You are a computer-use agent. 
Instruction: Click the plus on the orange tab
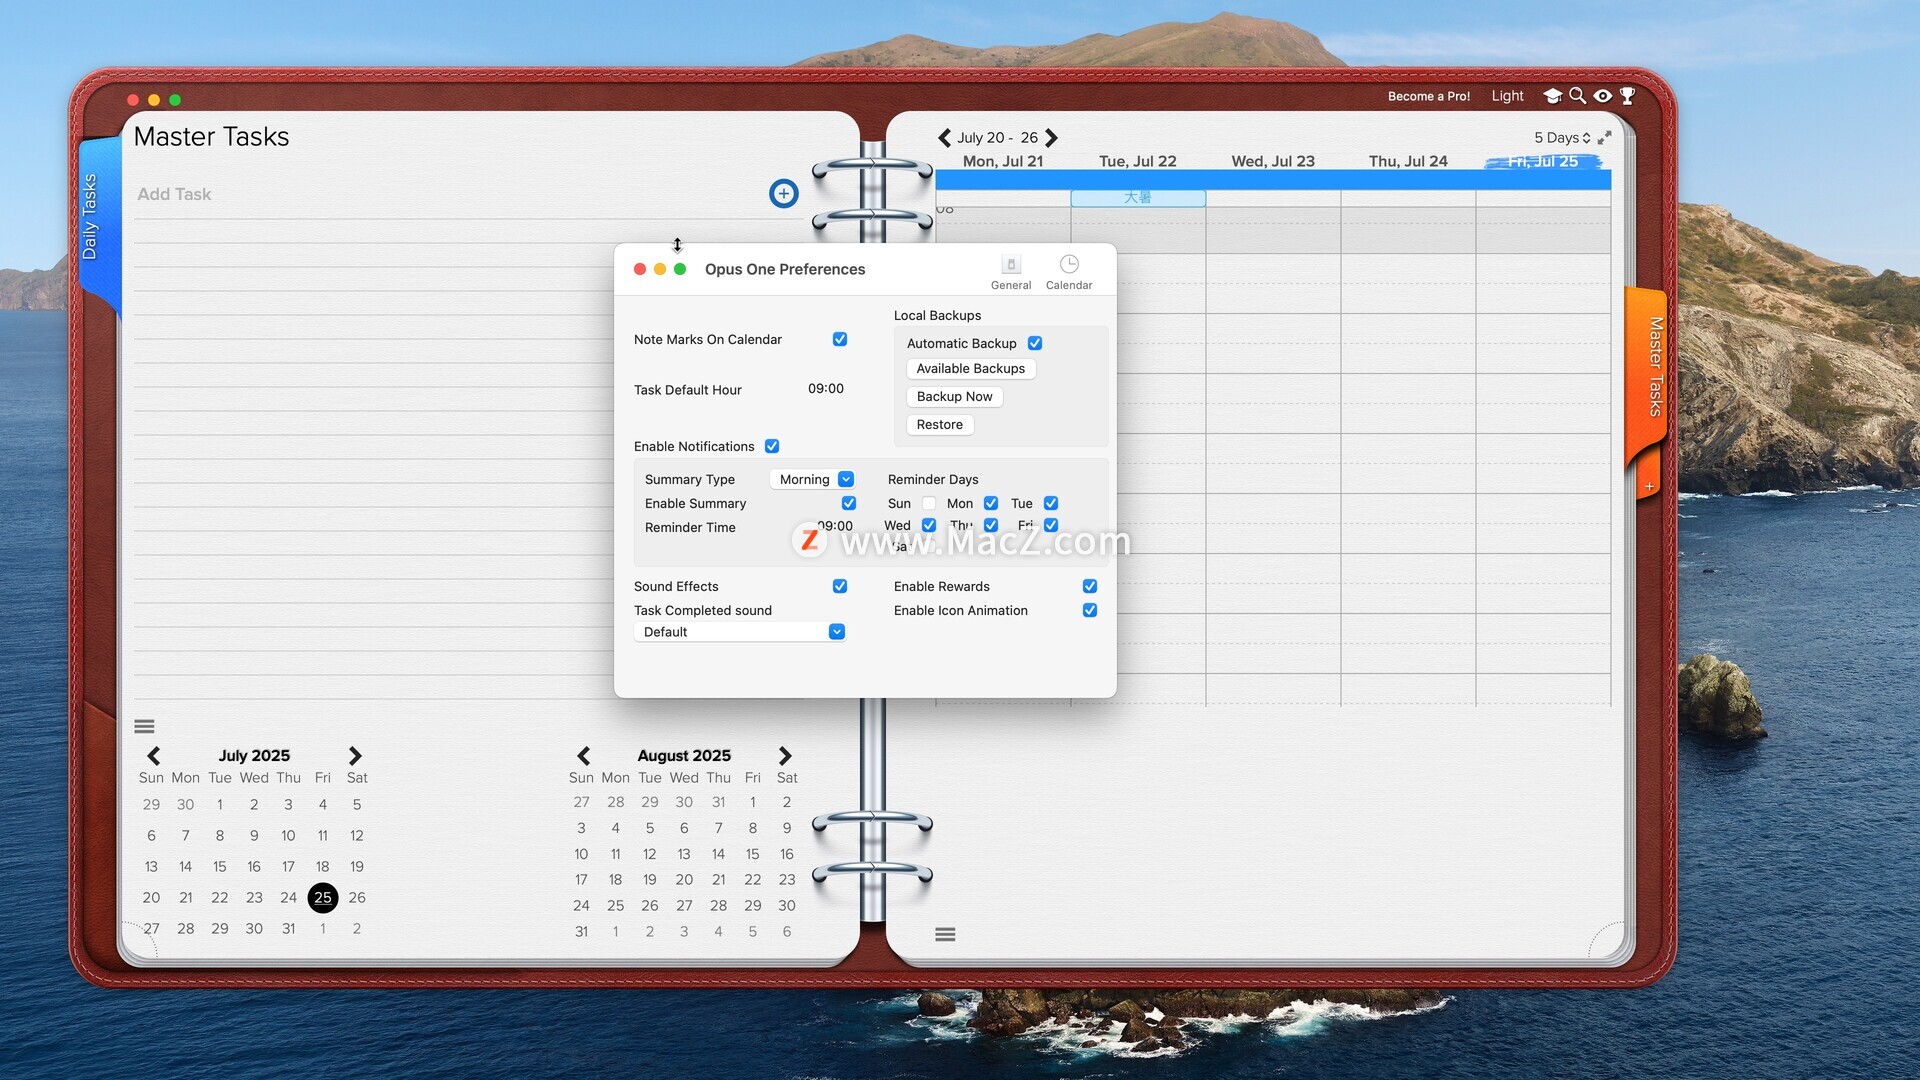click(1649, 487)
